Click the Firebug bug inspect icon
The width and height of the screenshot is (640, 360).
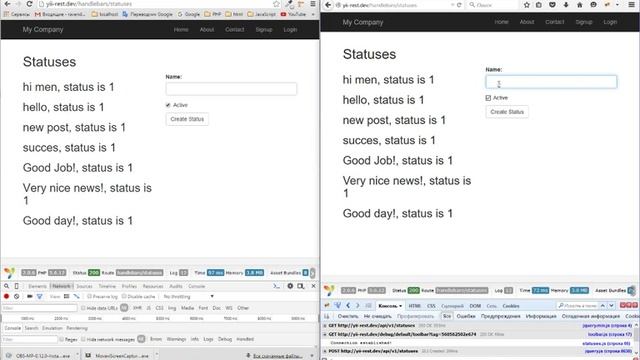click(327, 305)
